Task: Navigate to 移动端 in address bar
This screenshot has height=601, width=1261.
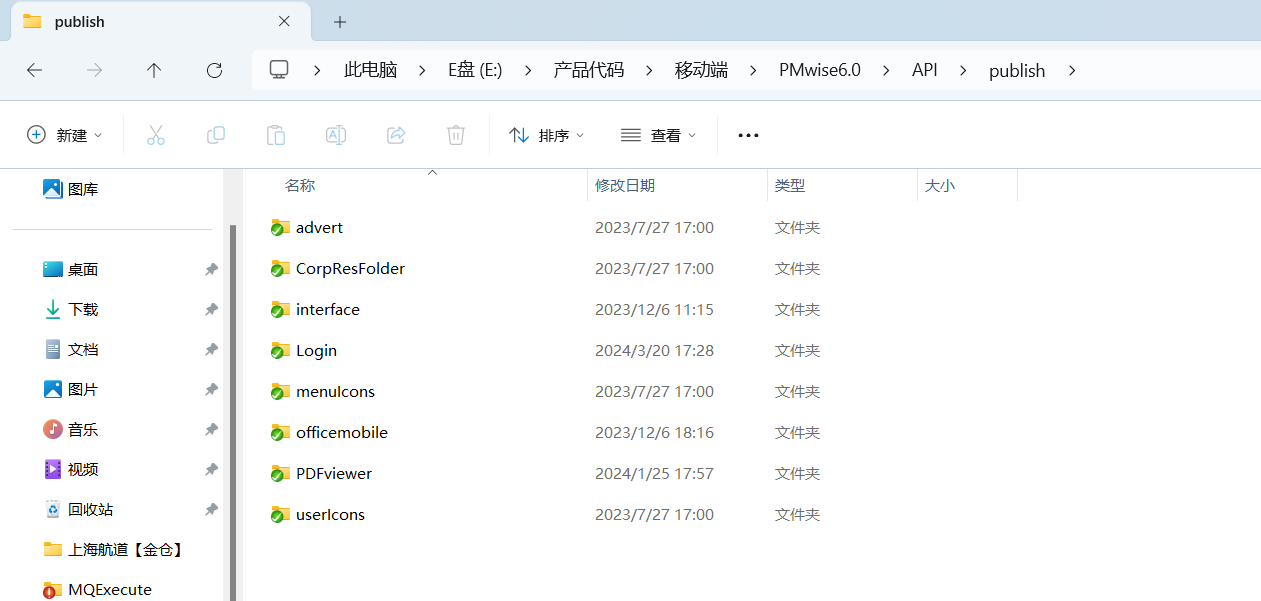Action: tap(701, 70)
